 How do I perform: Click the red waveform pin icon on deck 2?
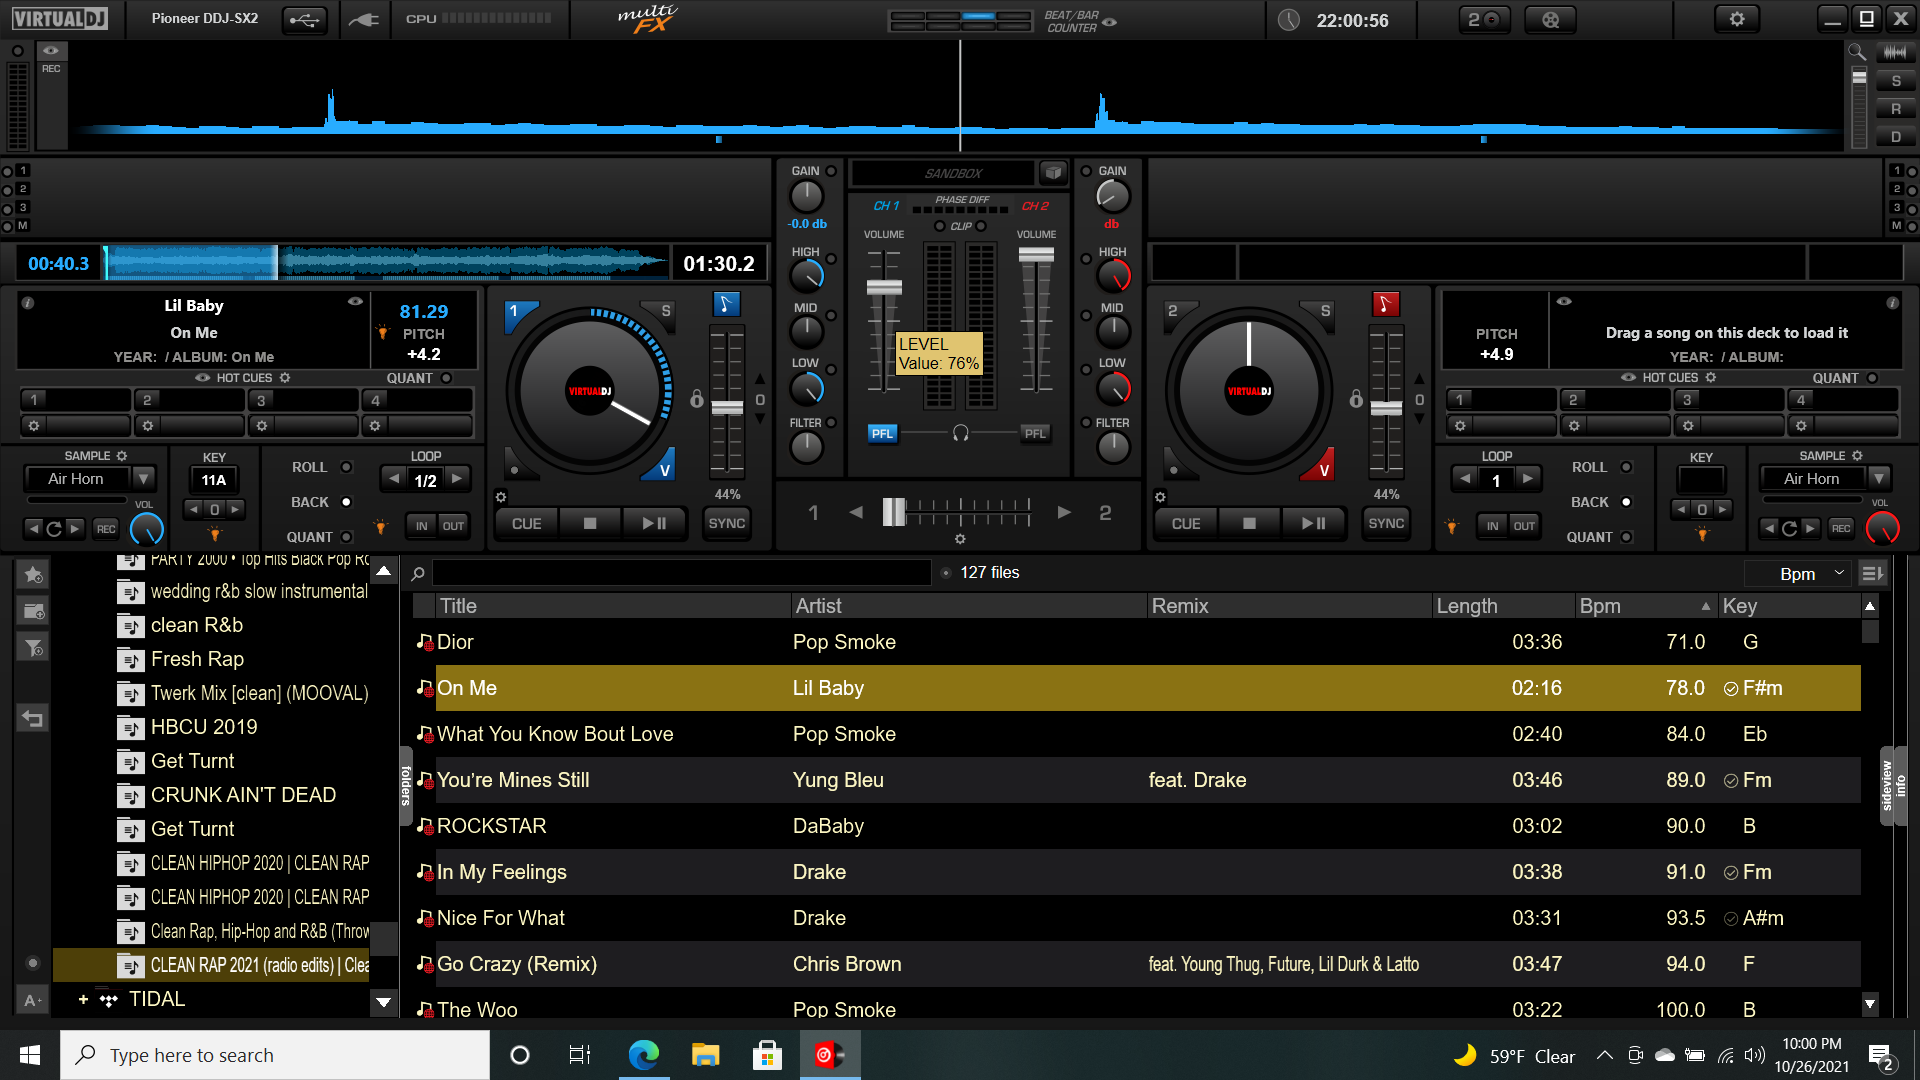1385,304
